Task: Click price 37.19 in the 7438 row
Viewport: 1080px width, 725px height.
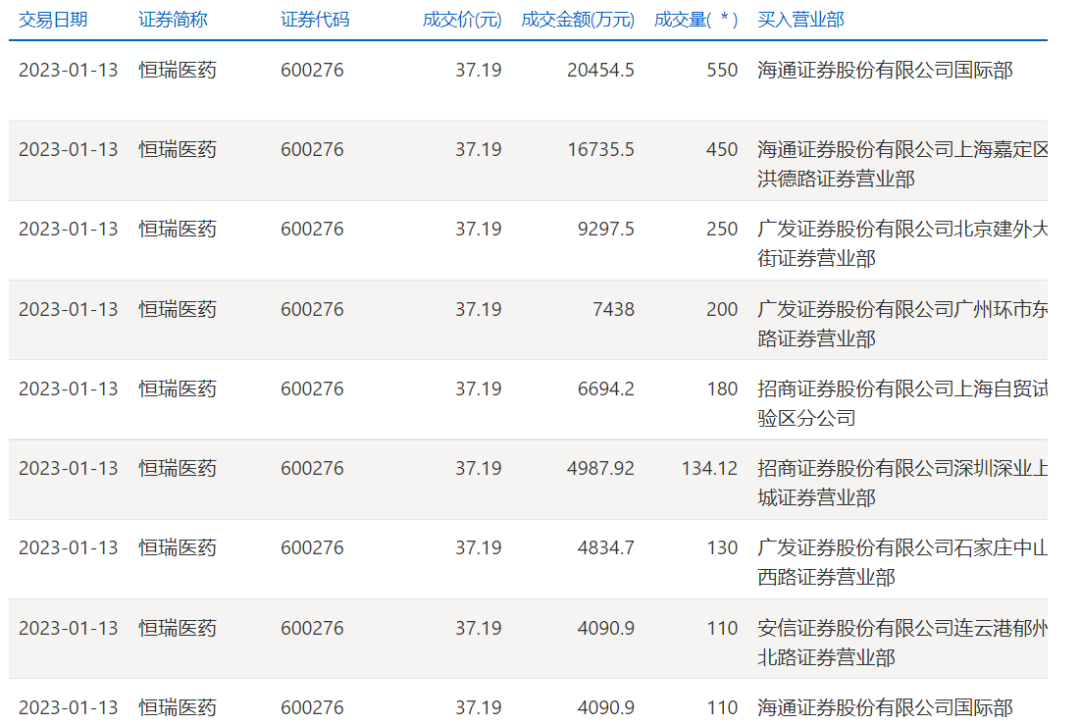Action: coord(479,309)
